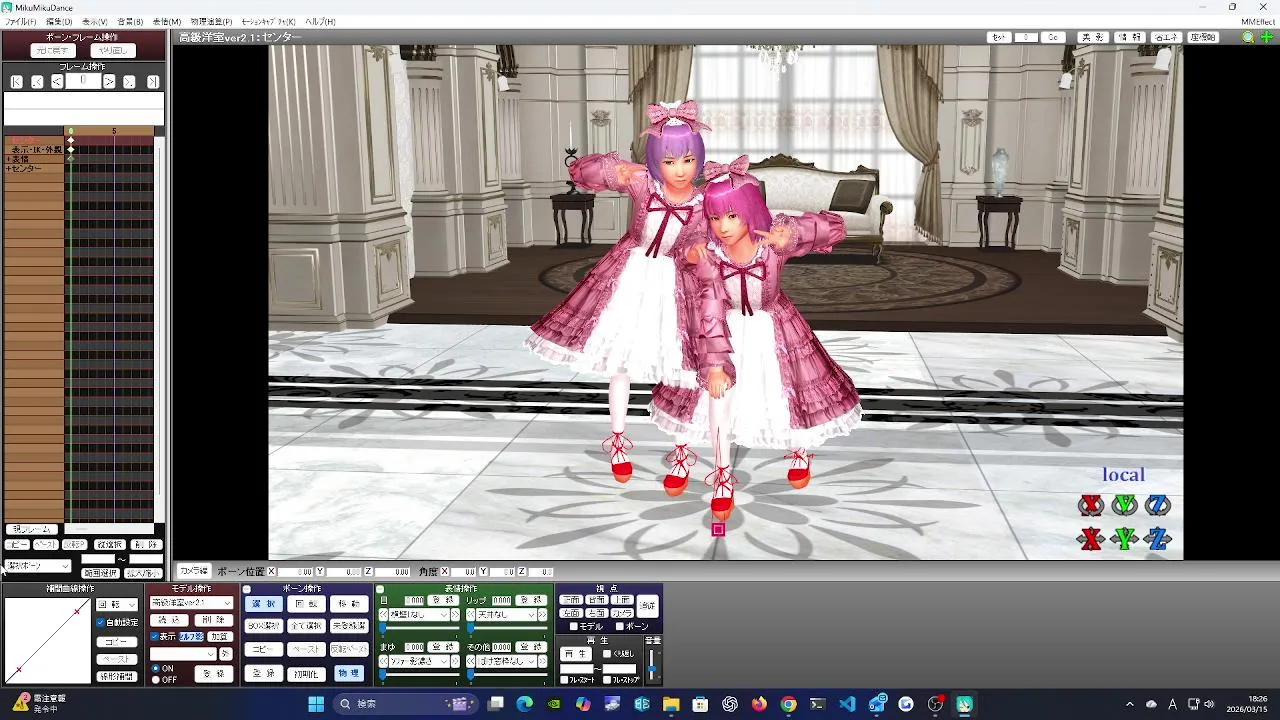Toggle the くり返し repeat checkbox

[607, 653]
